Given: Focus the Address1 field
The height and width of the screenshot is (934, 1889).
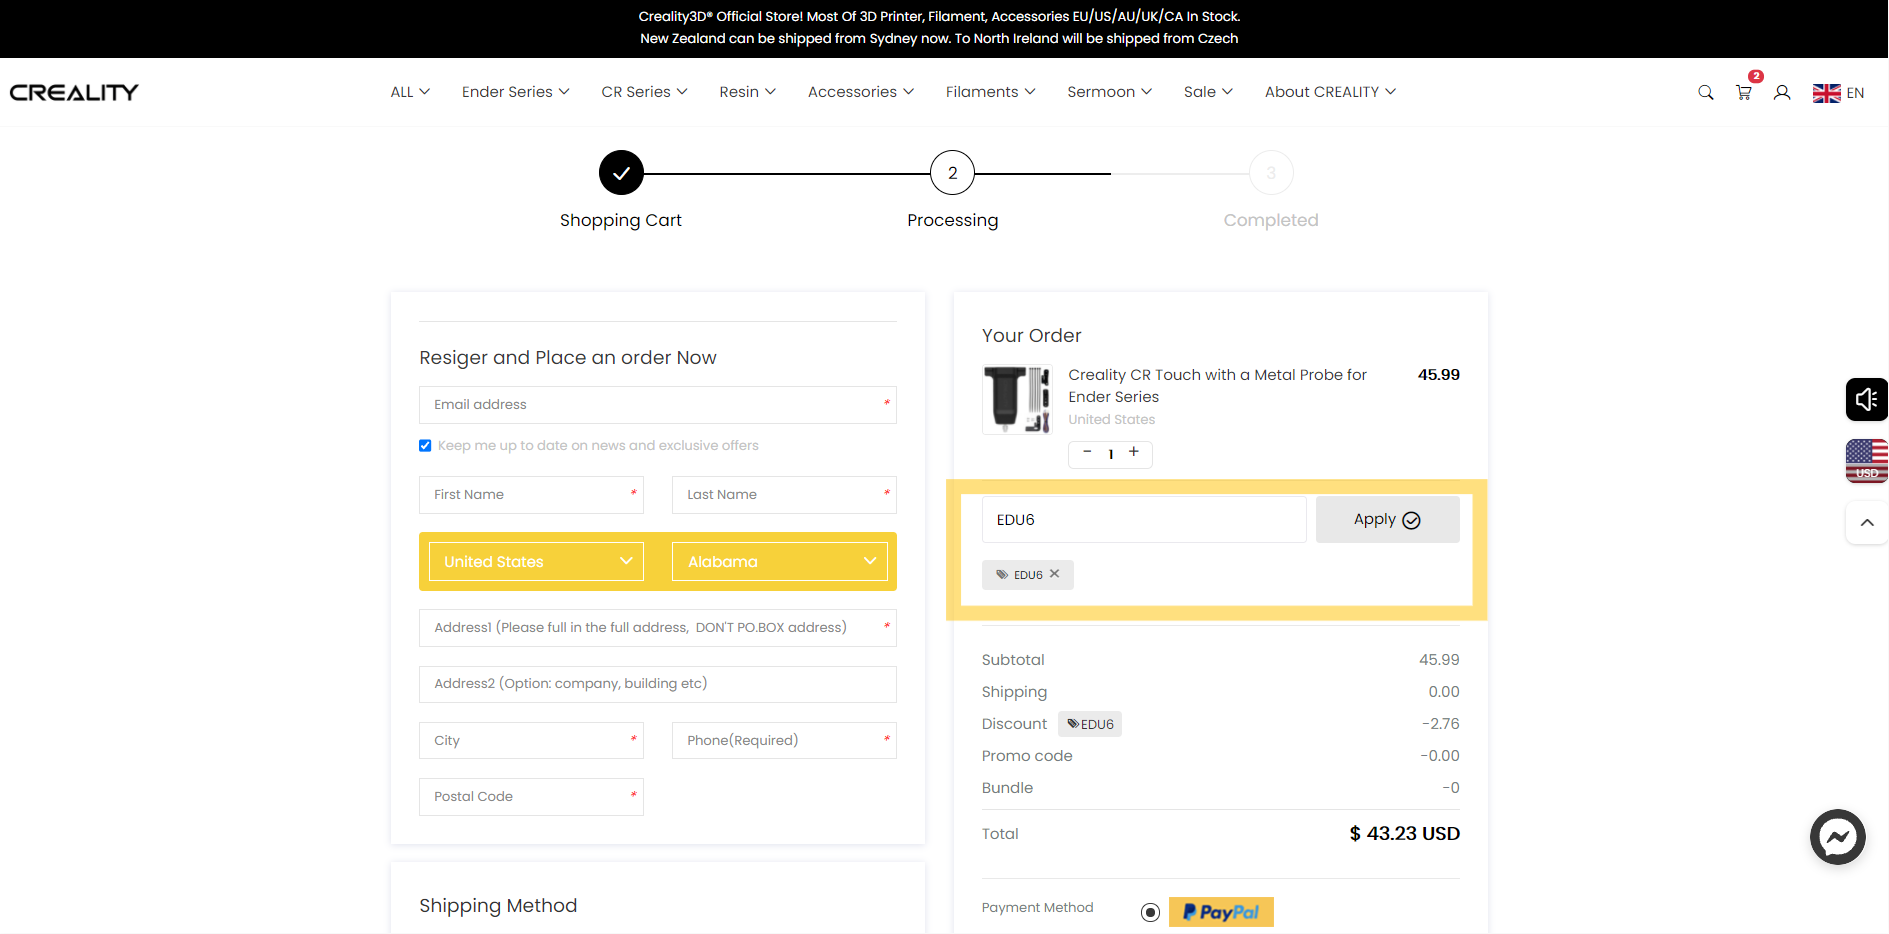Looking at the screenshot, I should pos(658,628).
